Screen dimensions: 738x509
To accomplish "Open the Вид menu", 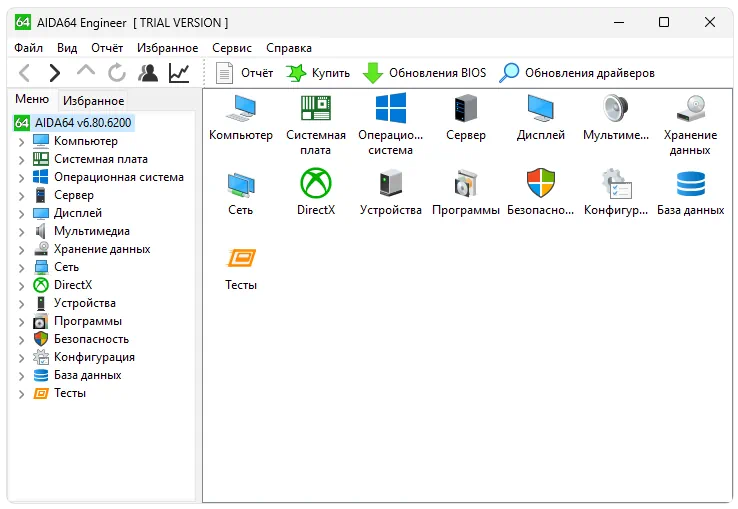I will pos(67,48).
